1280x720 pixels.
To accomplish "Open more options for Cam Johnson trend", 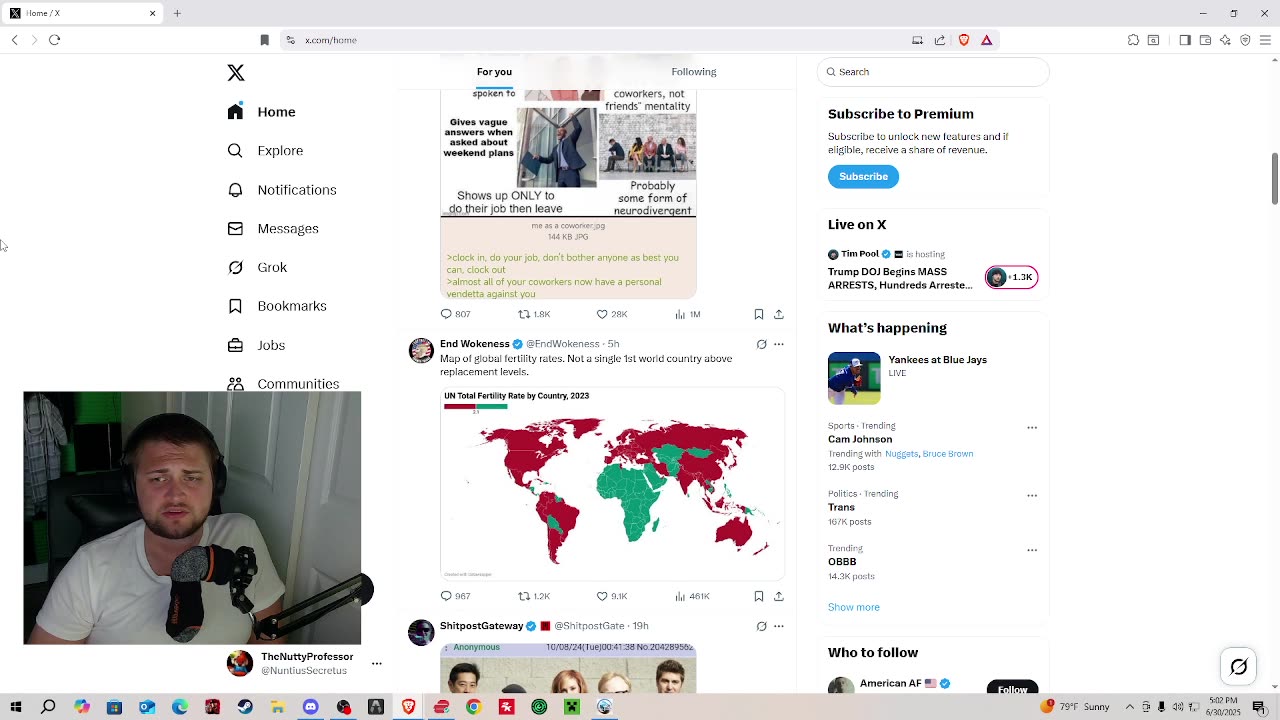I will click(x=1032, y=428).
